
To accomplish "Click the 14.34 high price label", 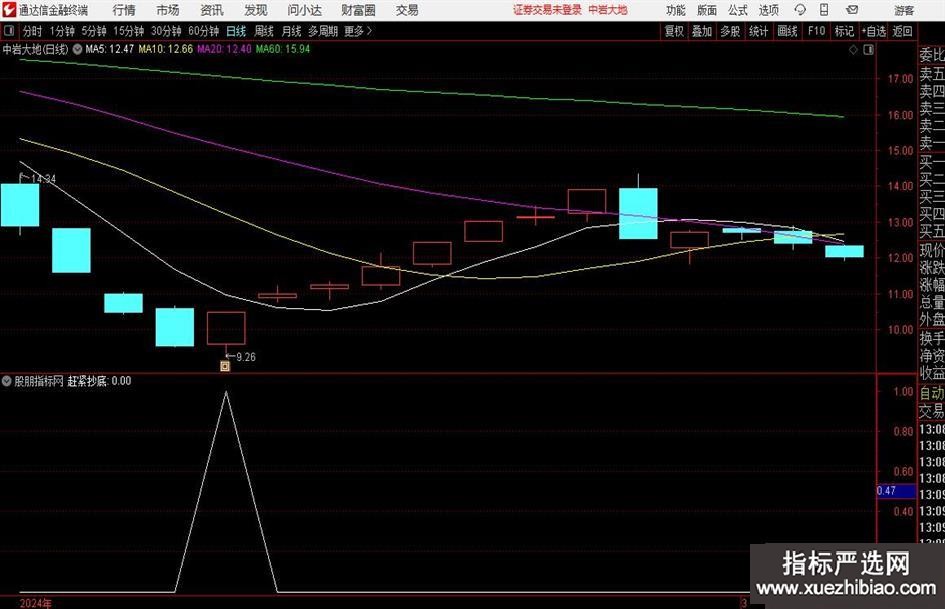I will (43, 179).
